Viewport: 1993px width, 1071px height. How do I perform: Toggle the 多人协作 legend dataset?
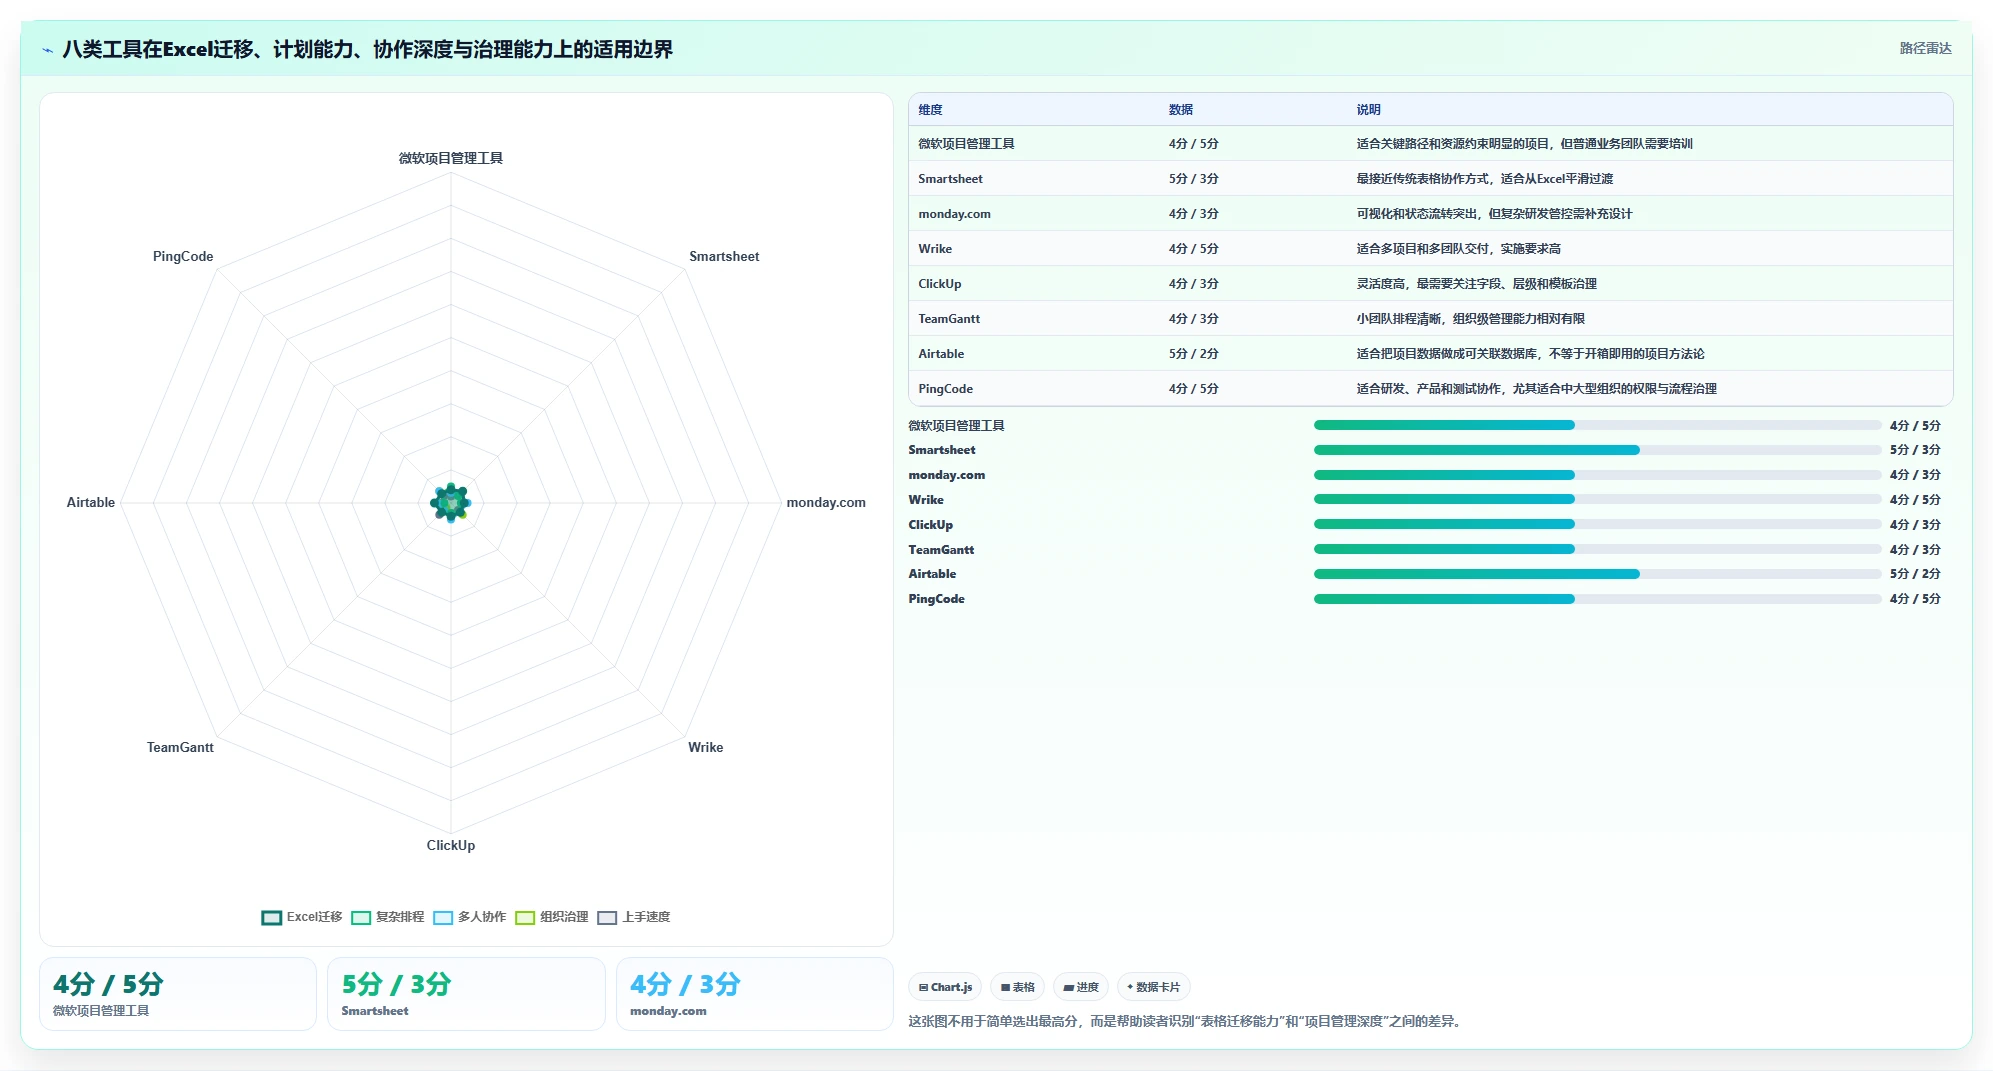pyautogui.click(x=470, y=917)
